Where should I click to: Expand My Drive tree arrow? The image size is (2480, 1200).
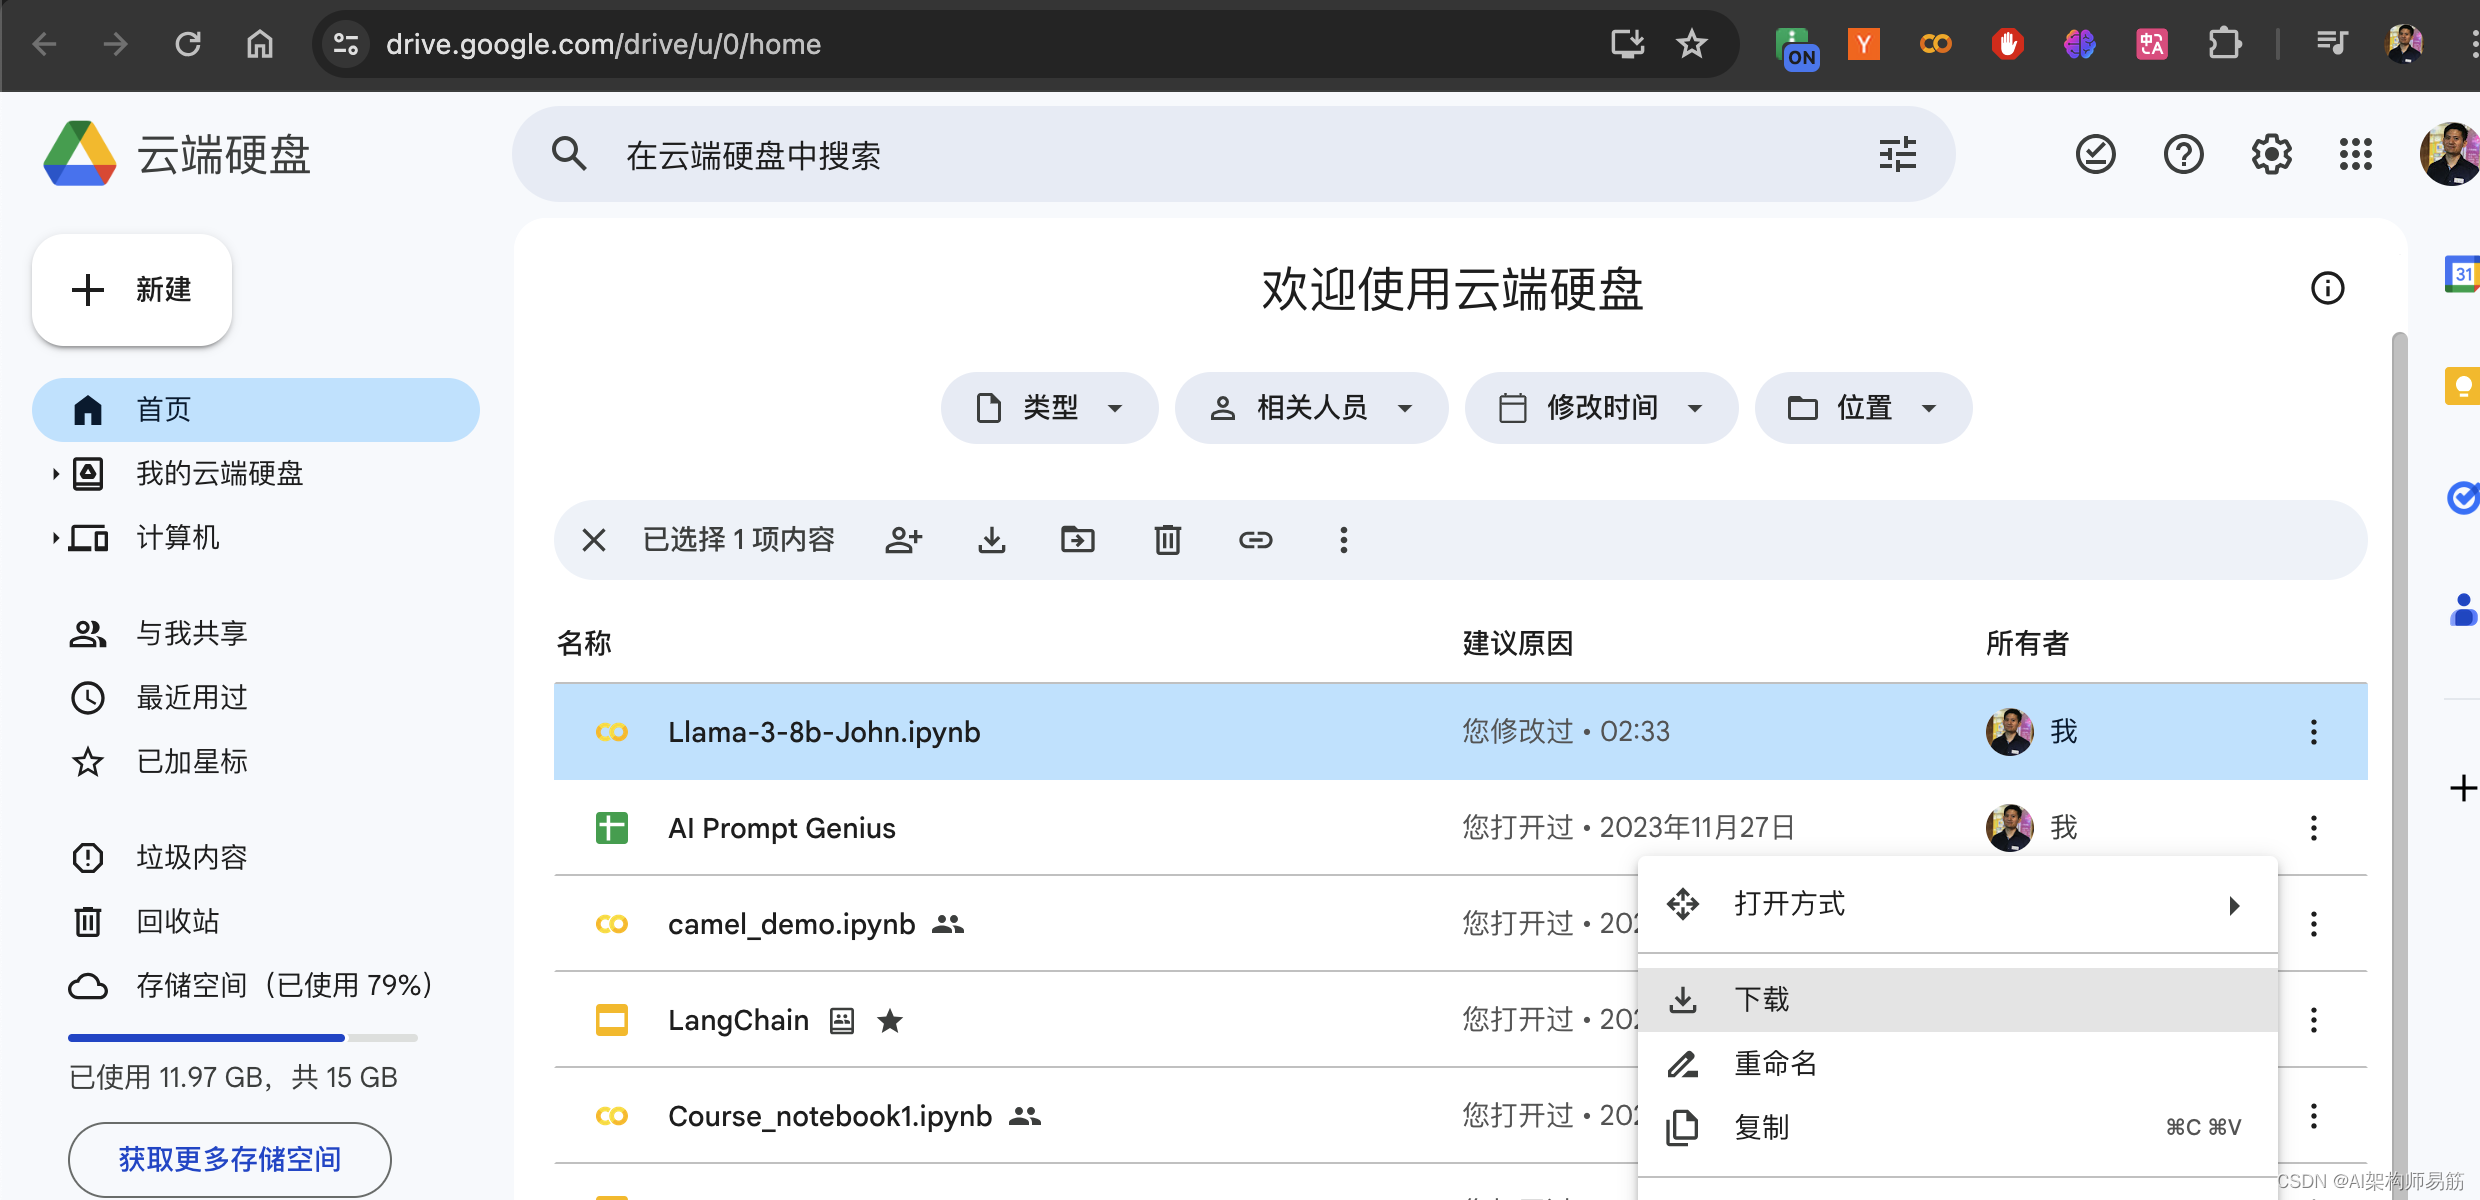coord(55,474)
